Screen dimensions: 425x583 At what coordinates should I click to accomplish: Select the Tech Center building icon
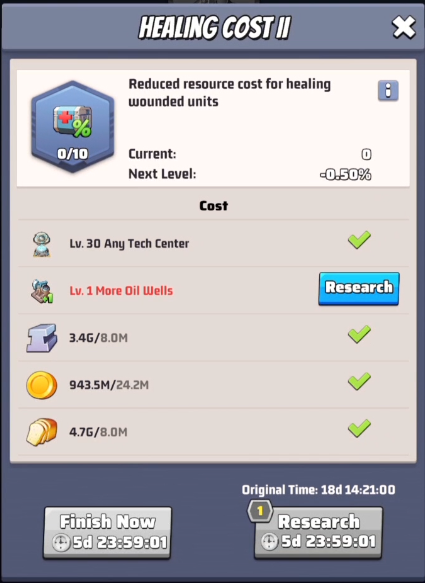click(x=42, y=244)
